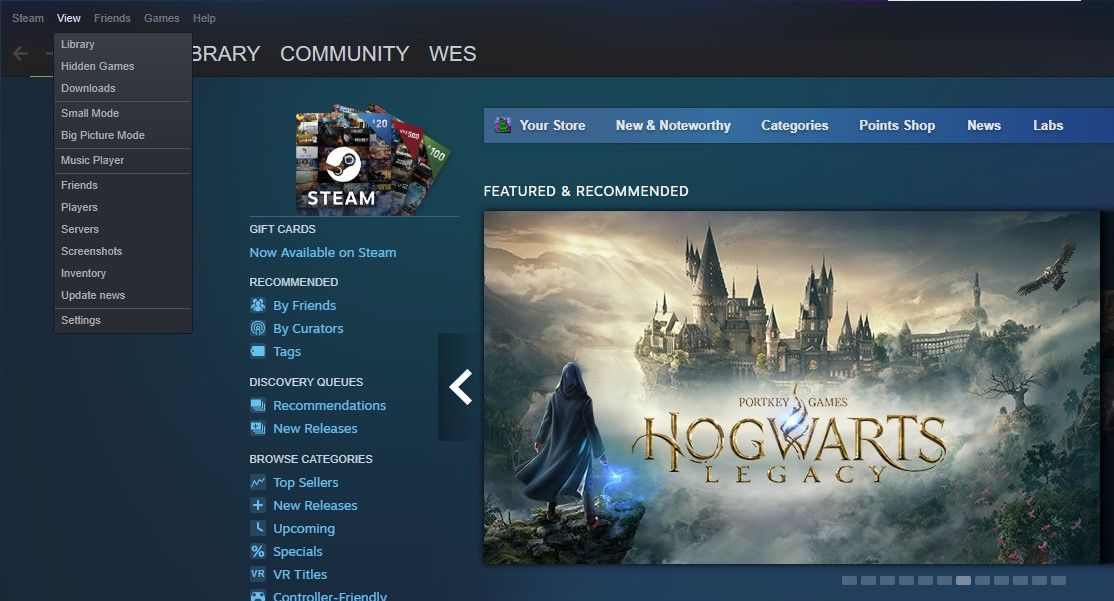The image size is (1114, 601).
Task: Open Settings from View menu
Action: 123,320
